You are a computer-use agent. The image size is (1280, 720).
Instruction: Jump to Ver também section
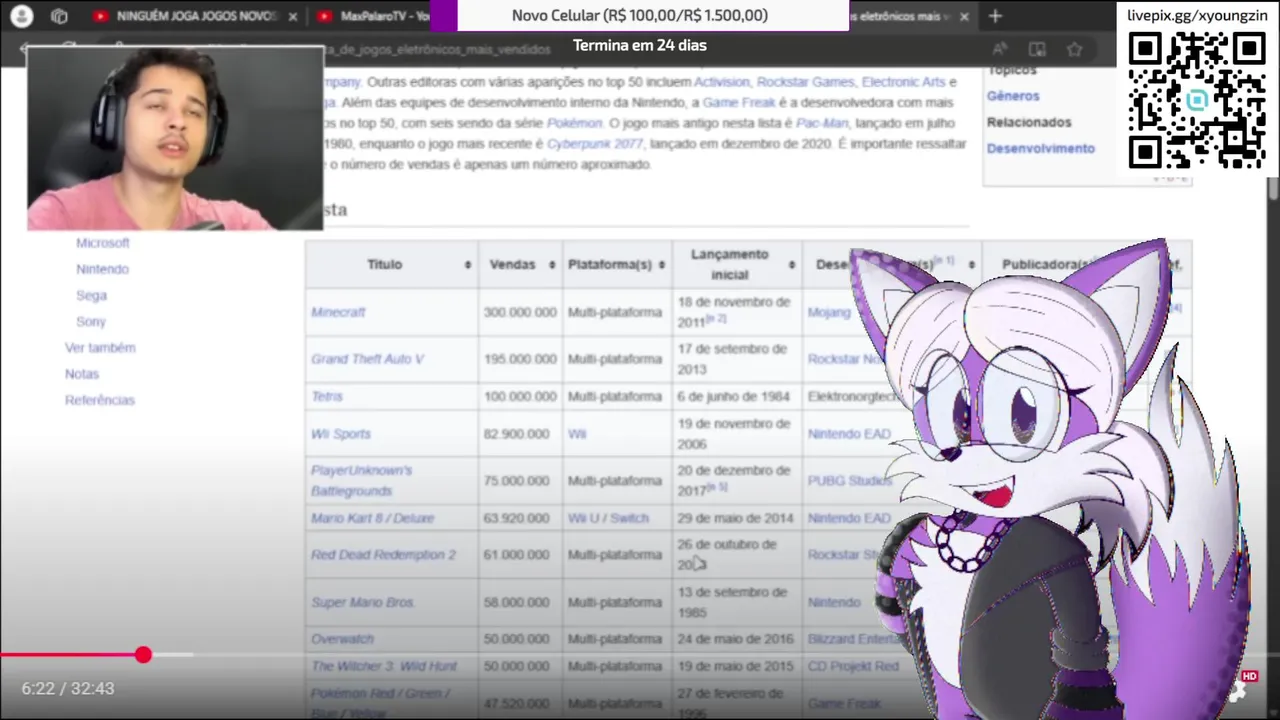pyautogui.click(x=100, y=347)
